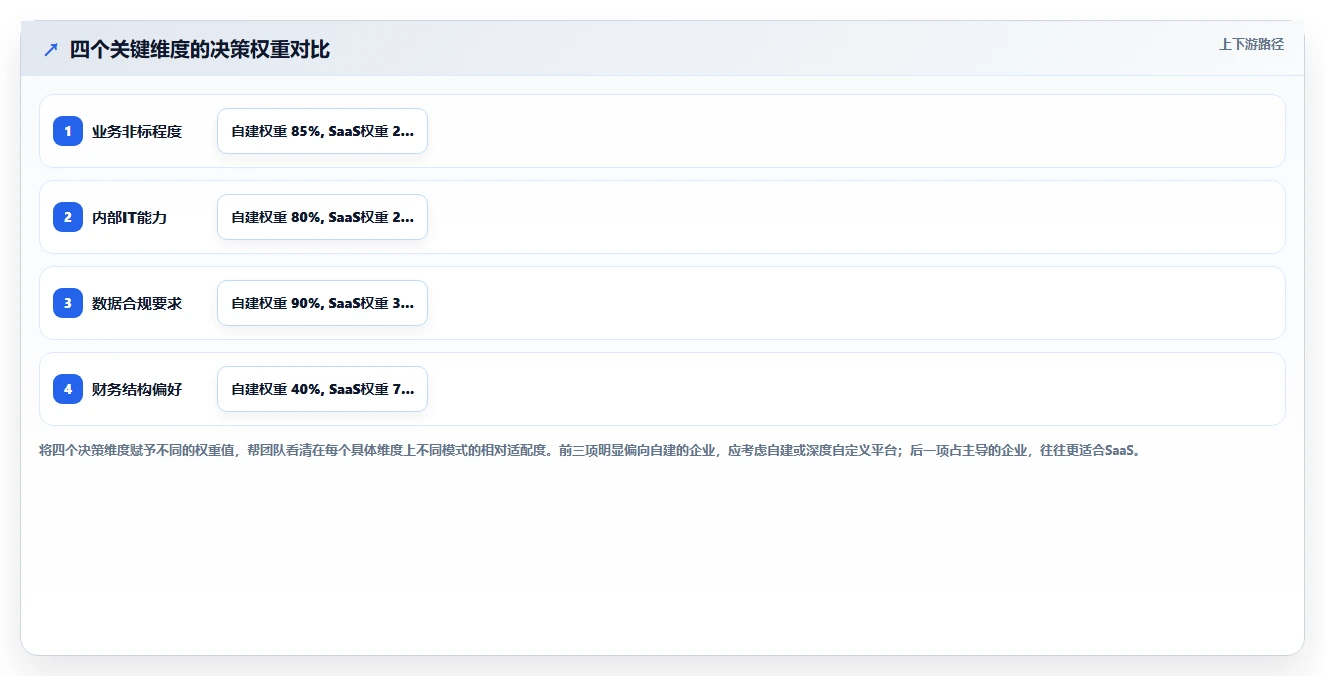Click the 自建权重 40% weight chip
Viewport: 1325px width, 676px height.
point(322,389)
